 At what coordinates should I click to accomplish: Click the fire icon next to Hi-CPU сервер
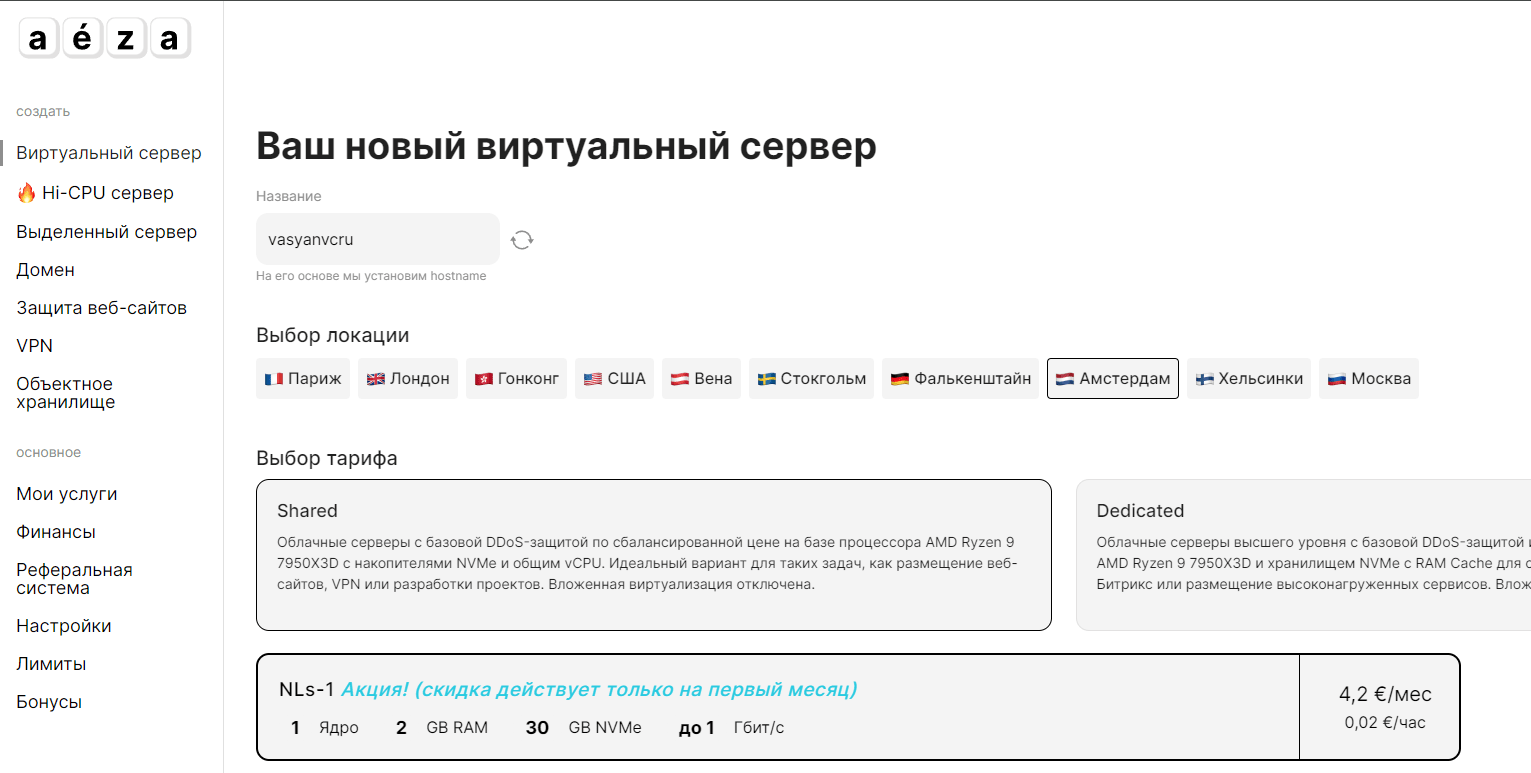coord(25,192)
